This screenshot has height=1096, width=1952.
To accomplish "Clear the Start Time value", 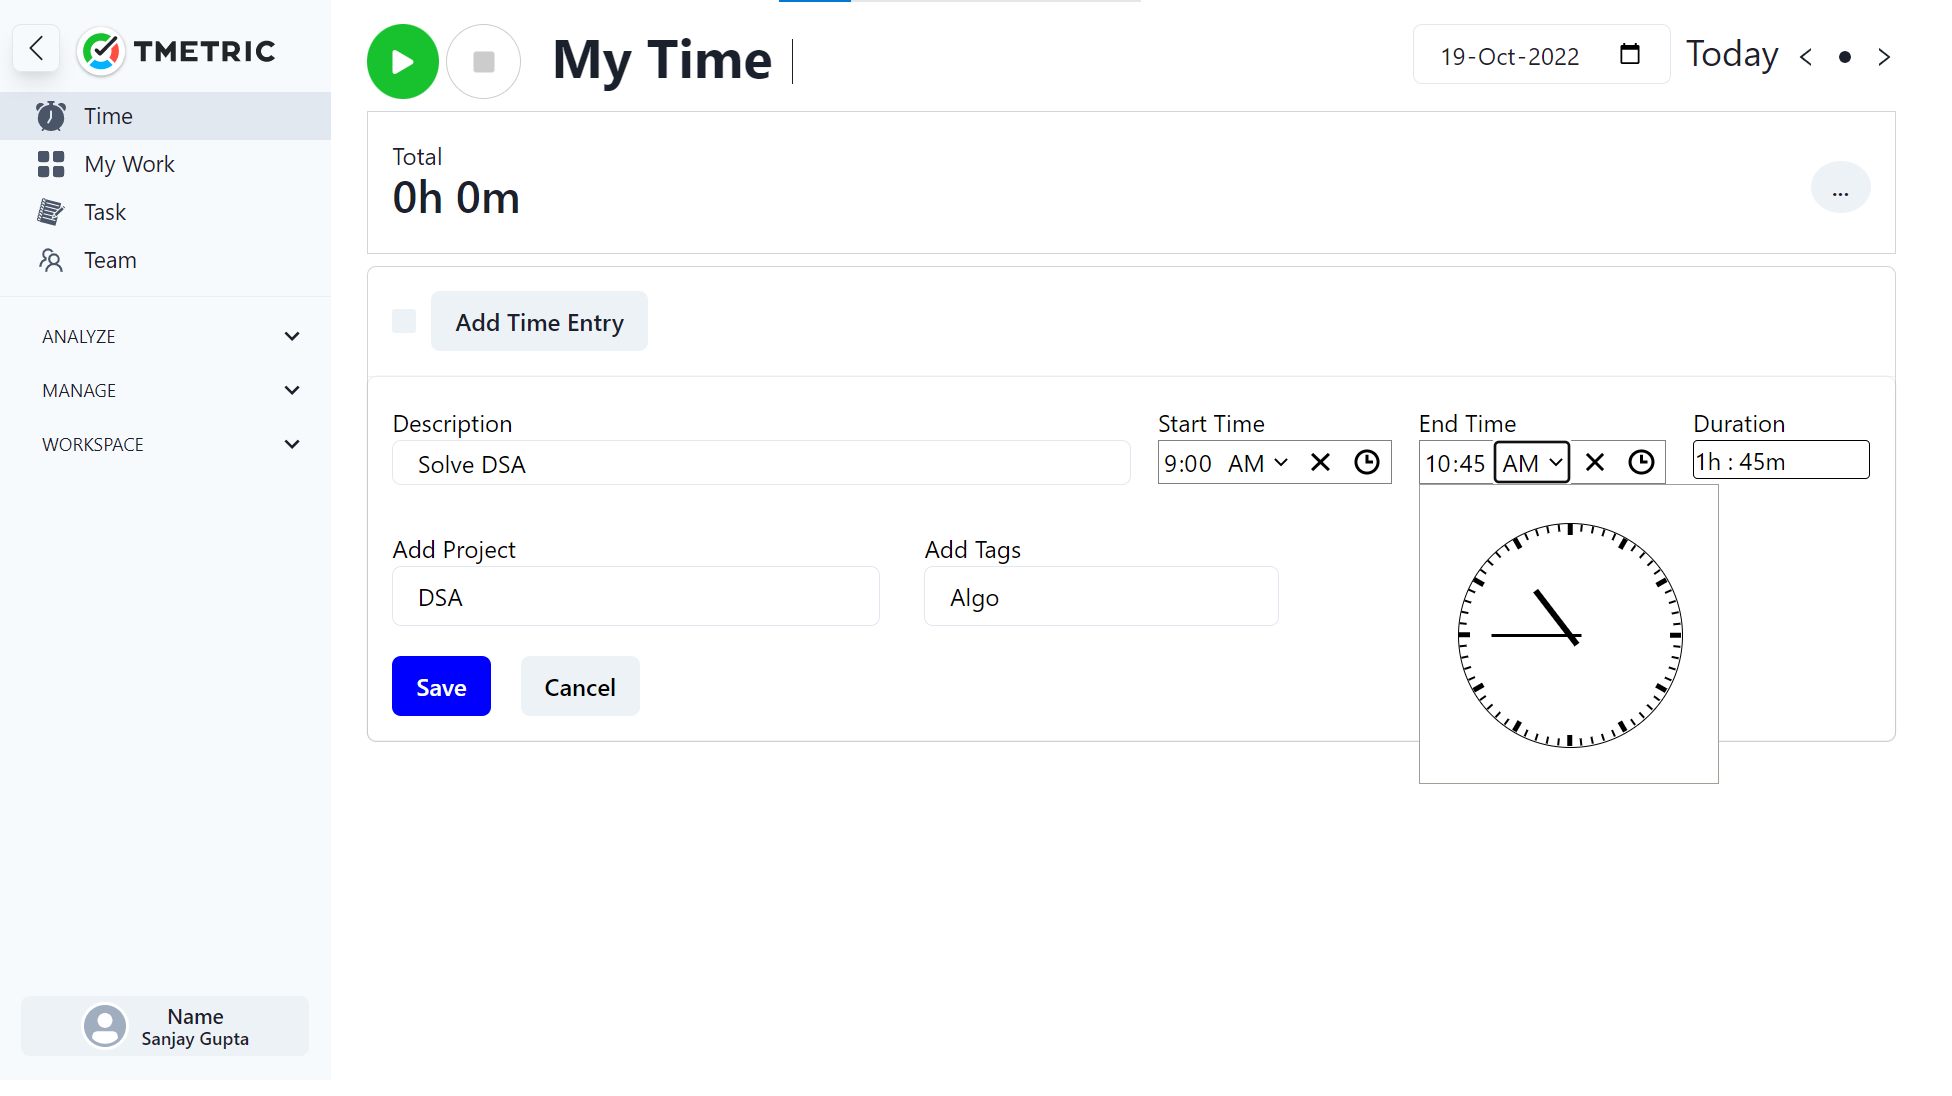I will tap(1320, 462).
